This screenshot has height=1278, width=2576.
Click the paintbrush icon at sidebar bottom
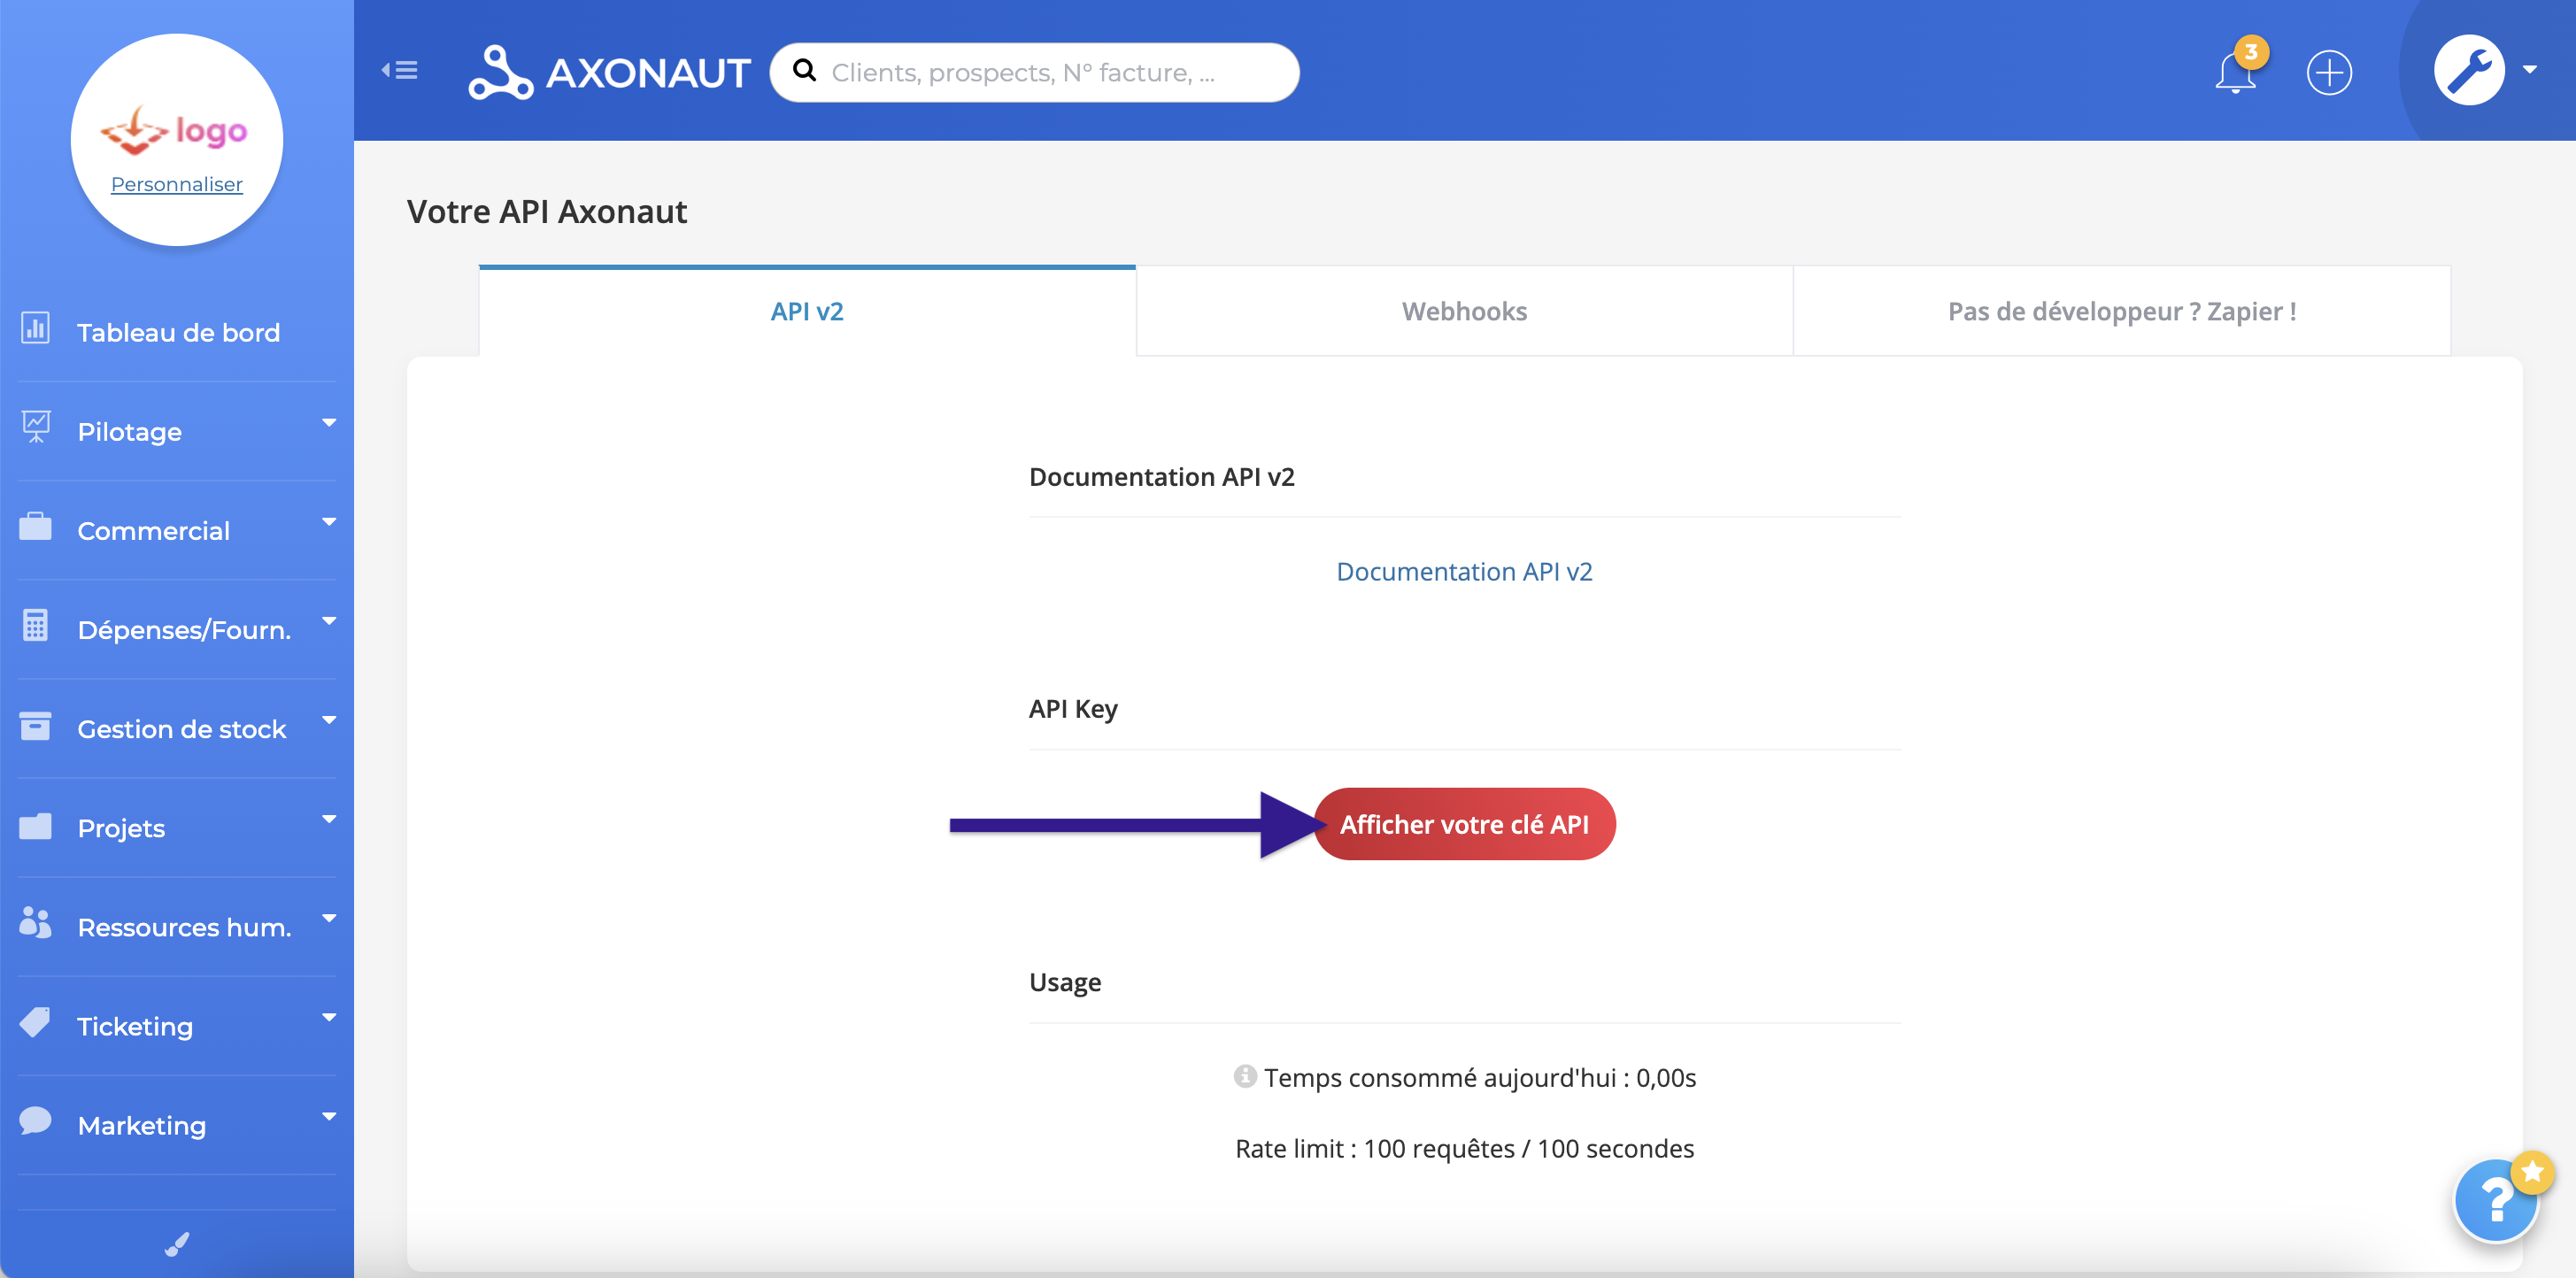(x=177, y=1244)
